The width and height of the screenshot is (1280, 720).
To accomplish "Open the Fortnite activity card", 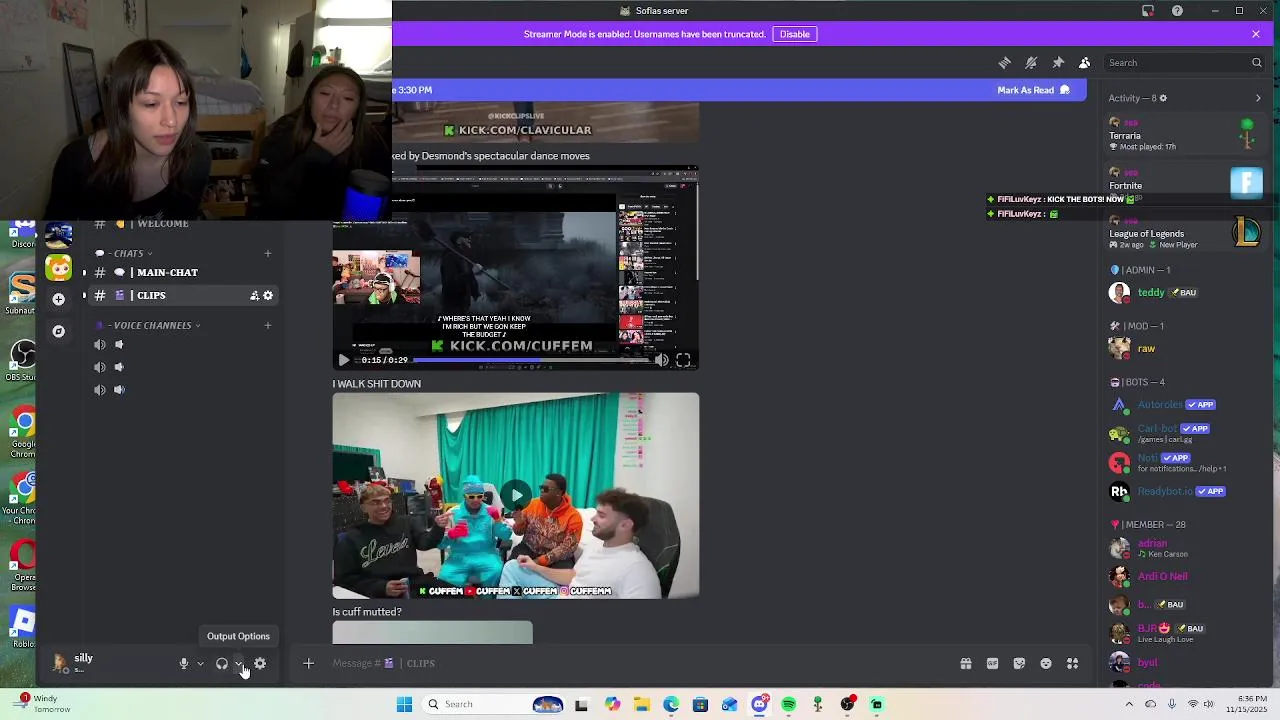I will click(x=1186, y=185).
